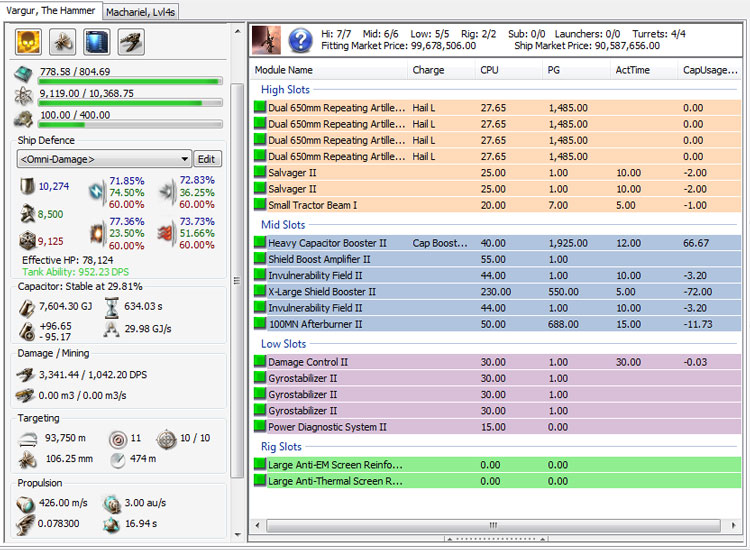Sort by the ActTime column header

click(644, 70)
